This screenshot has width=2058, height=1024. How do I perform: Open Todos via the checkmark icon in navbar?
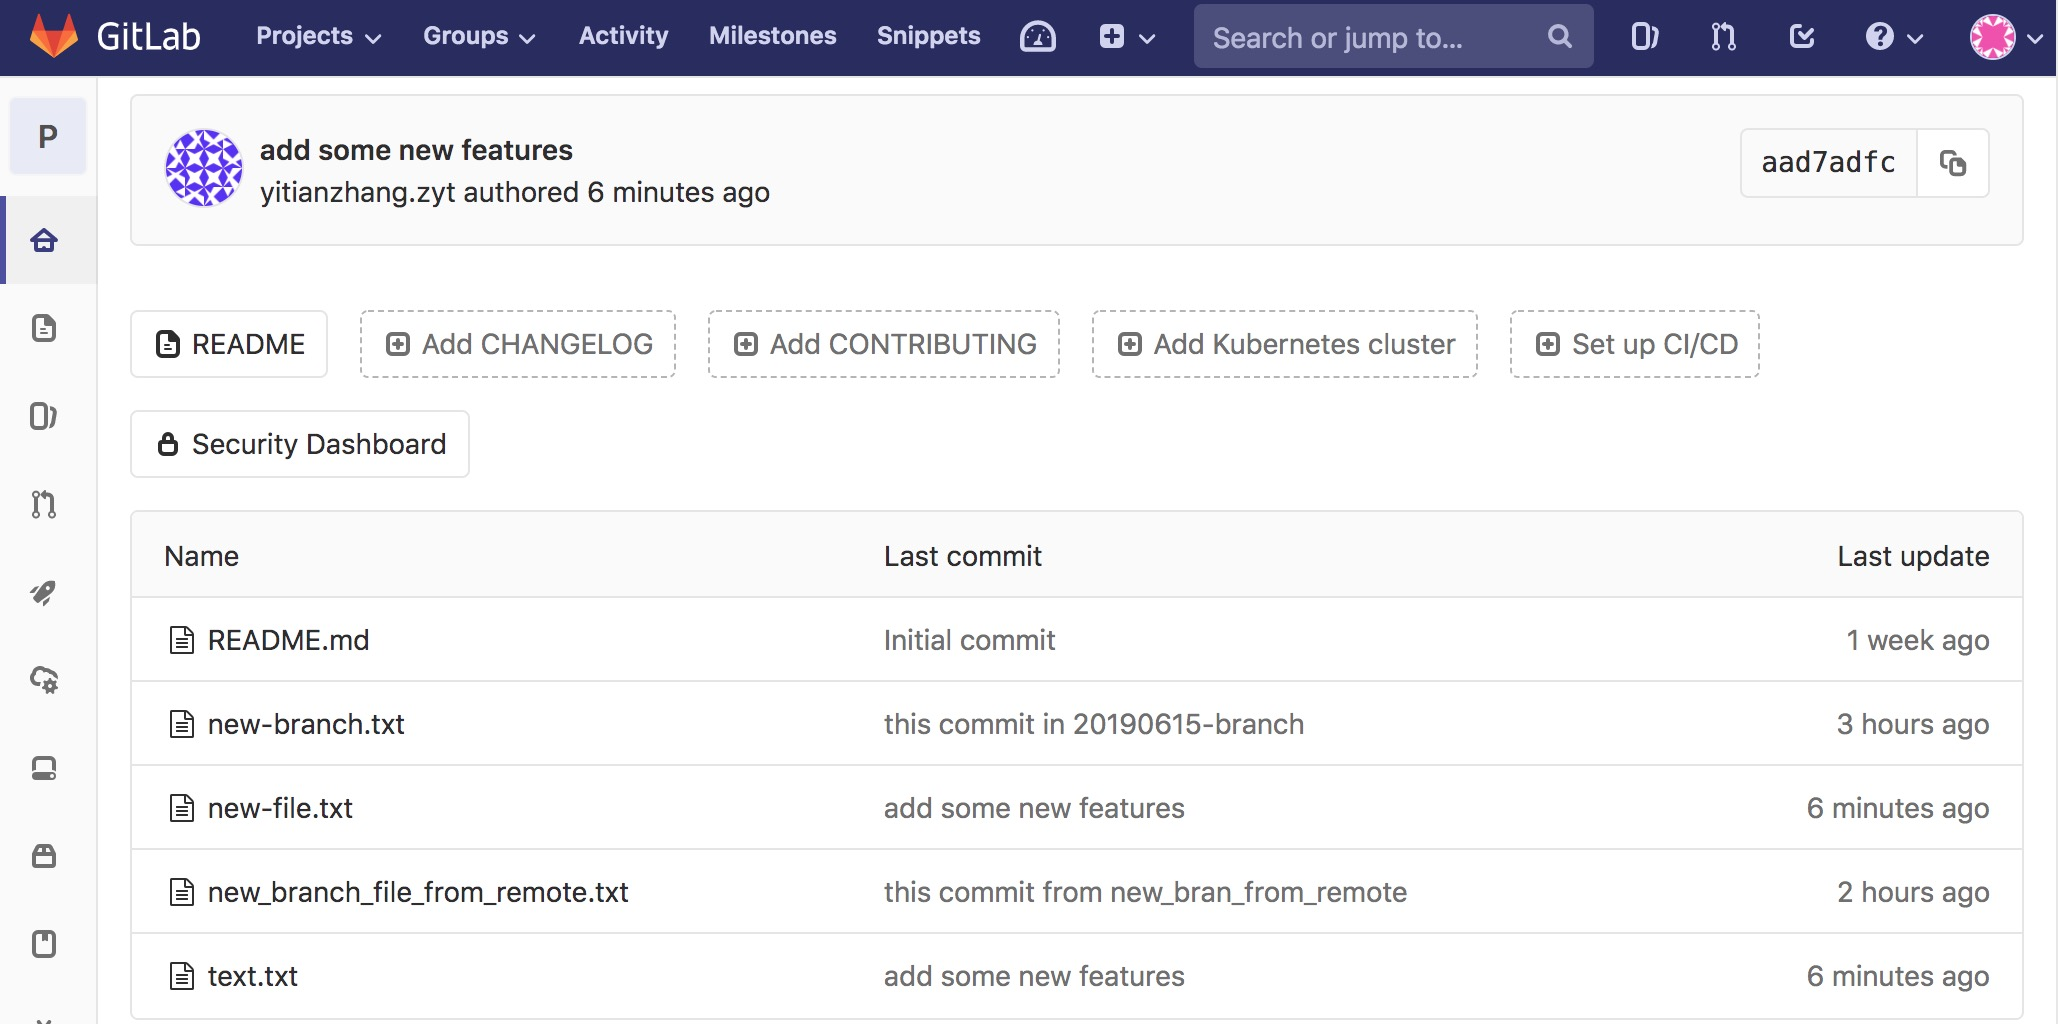pos(1801,36)
